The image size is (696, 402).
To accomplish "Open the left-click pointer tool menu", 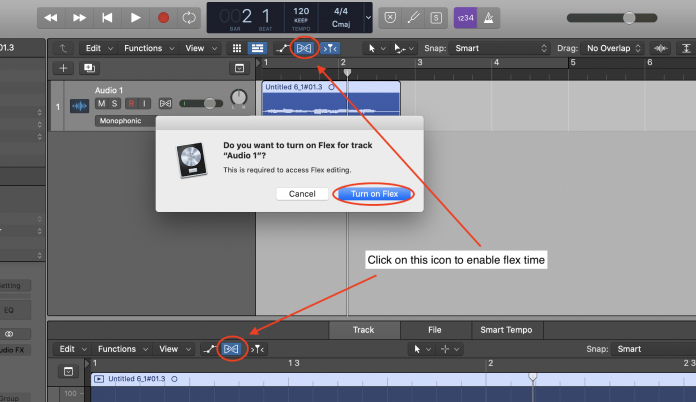I will [x=375, y=48].
